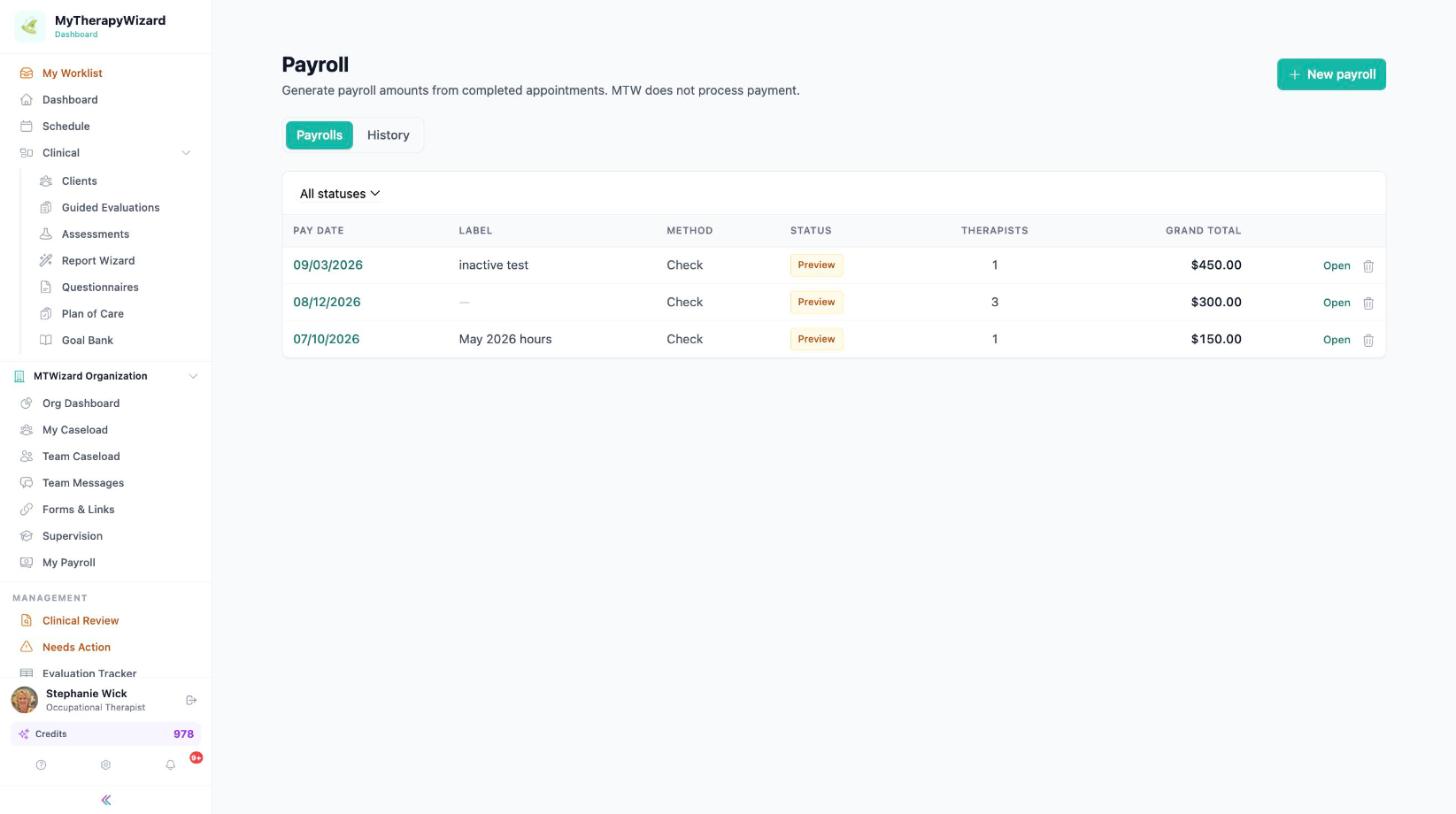The image size is (1456, 814).
Task: Open the inactive test payroll
Action: 1336,266
